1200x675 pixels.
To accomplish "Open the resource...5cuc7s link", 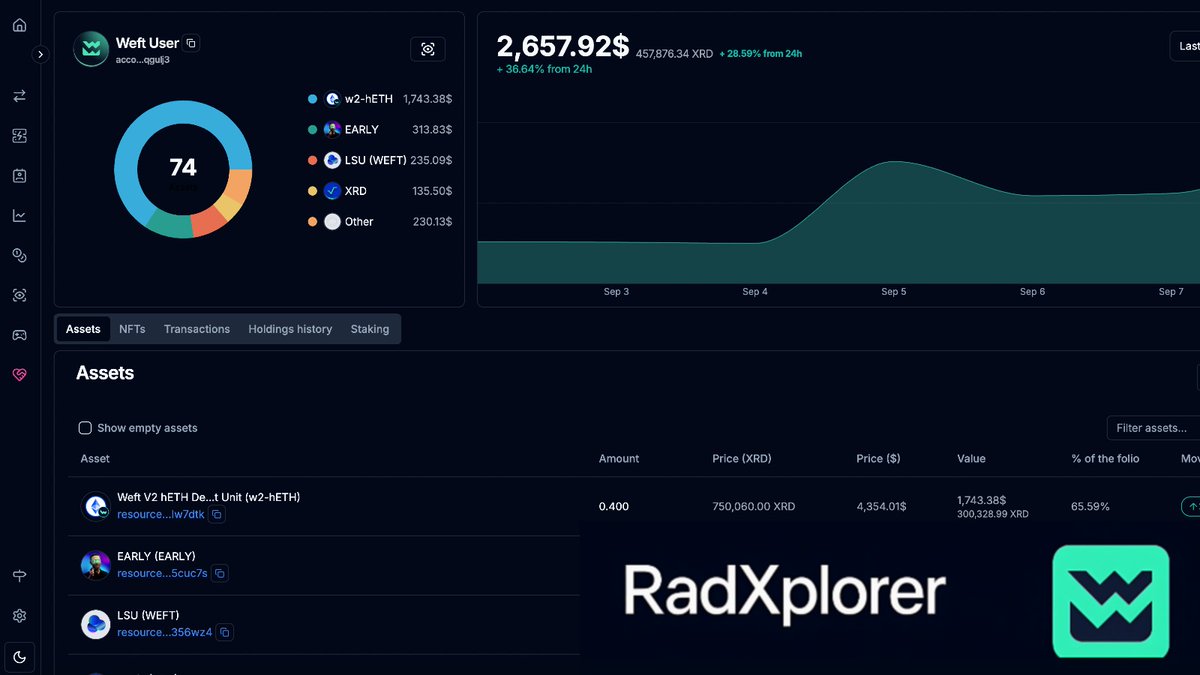I will coord(162,573).
